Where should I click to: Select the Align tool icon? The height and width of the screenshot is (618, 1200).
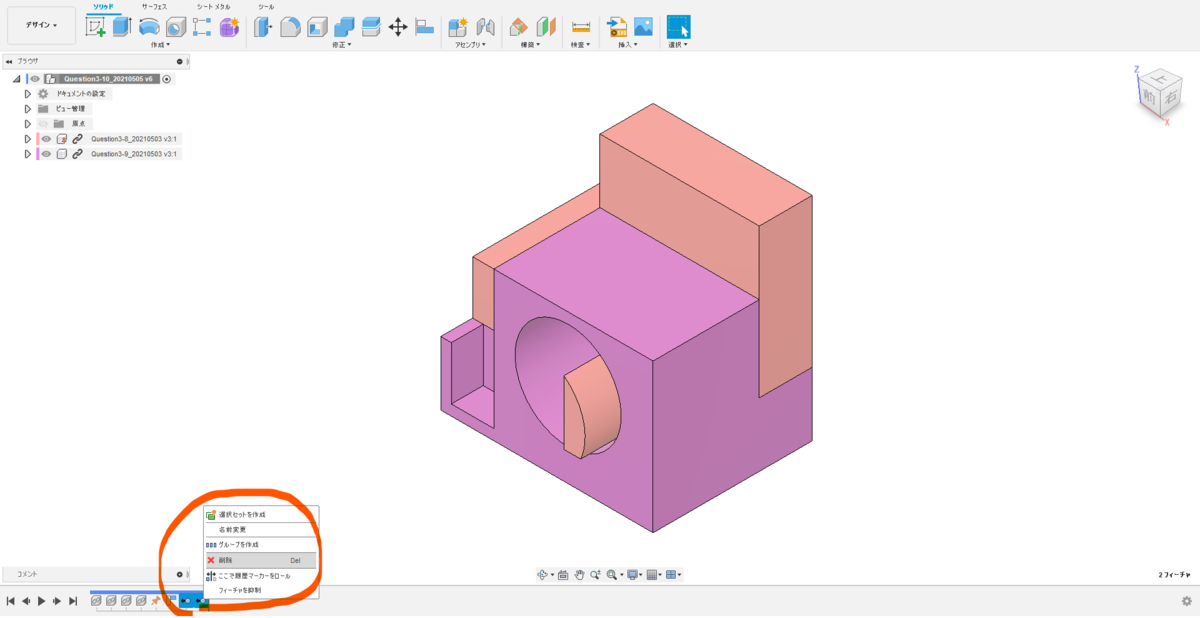[x=424, y=27]
